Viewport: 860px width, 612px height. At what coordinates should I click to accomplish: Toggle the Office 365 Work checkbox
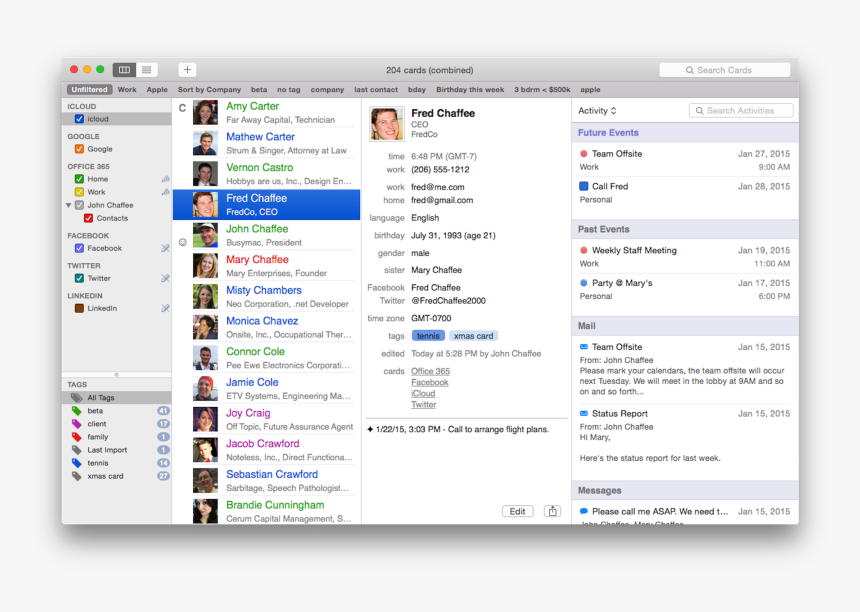(x=79, y=192)
